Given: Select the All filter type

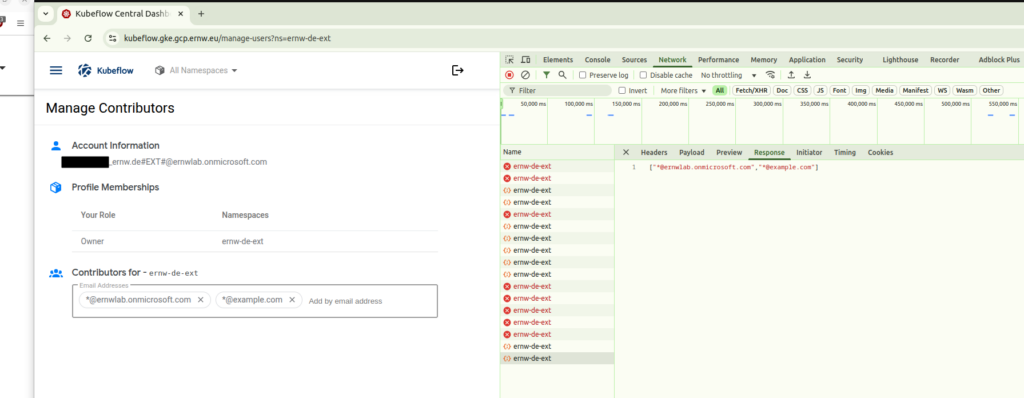Looking at the screenshot, I should click(x=720, y=91).
